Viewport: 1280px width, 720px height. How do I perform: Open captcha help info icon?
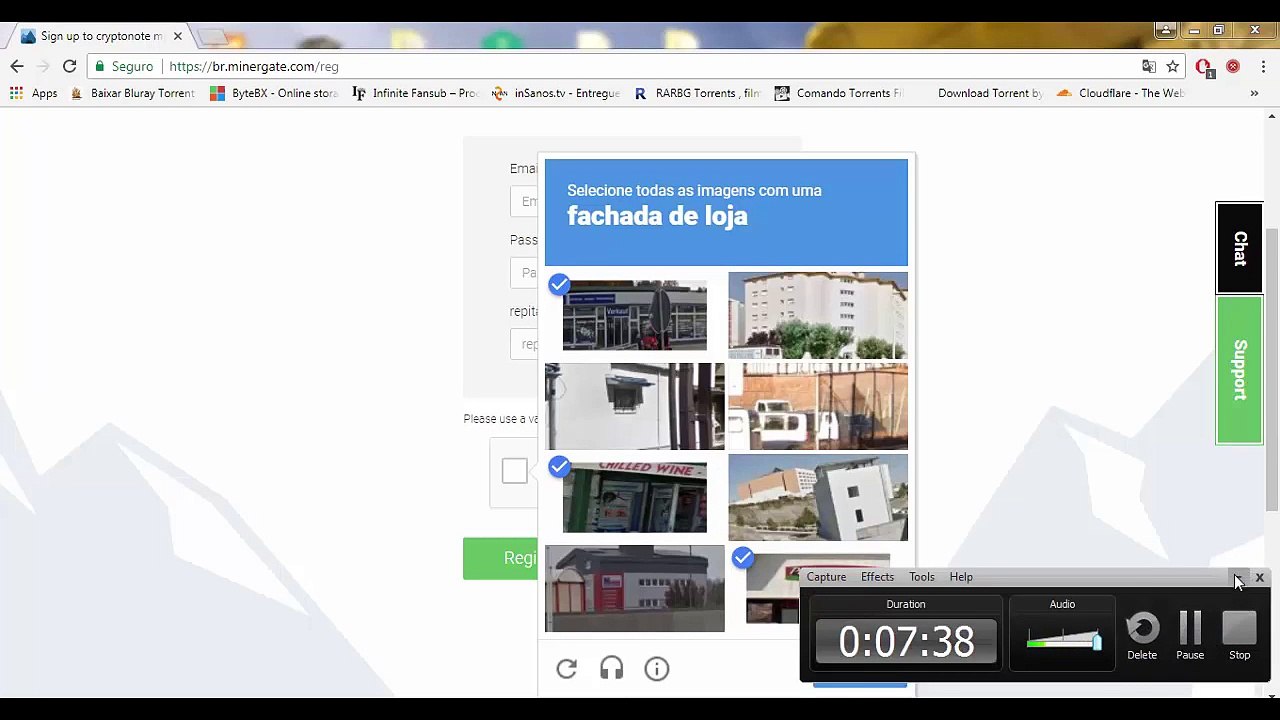coord(657,669)
